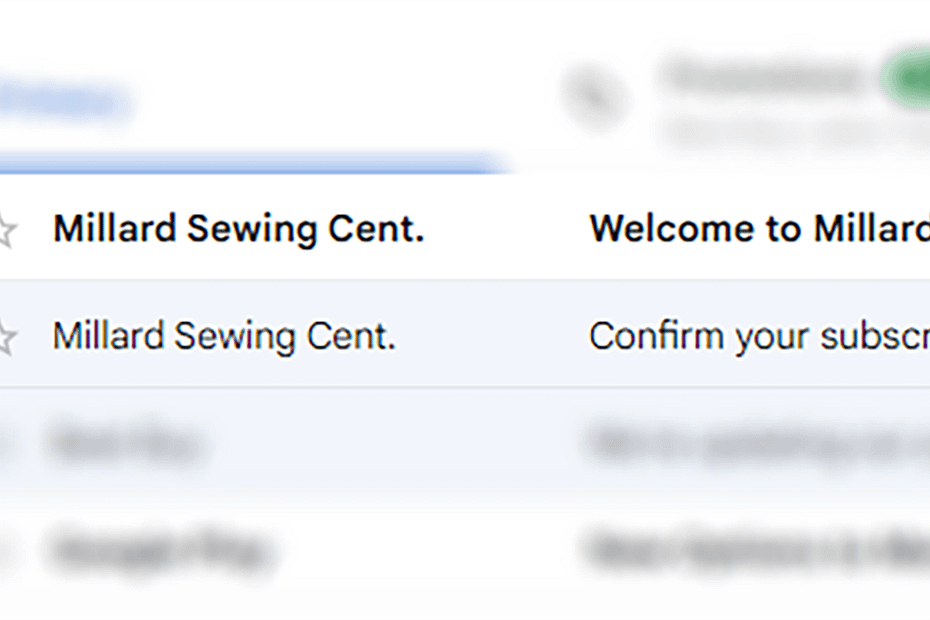Open the unread Millard Sewing Cent. sender name
Viewport: 930px width, 620px height.
[238, 229]
